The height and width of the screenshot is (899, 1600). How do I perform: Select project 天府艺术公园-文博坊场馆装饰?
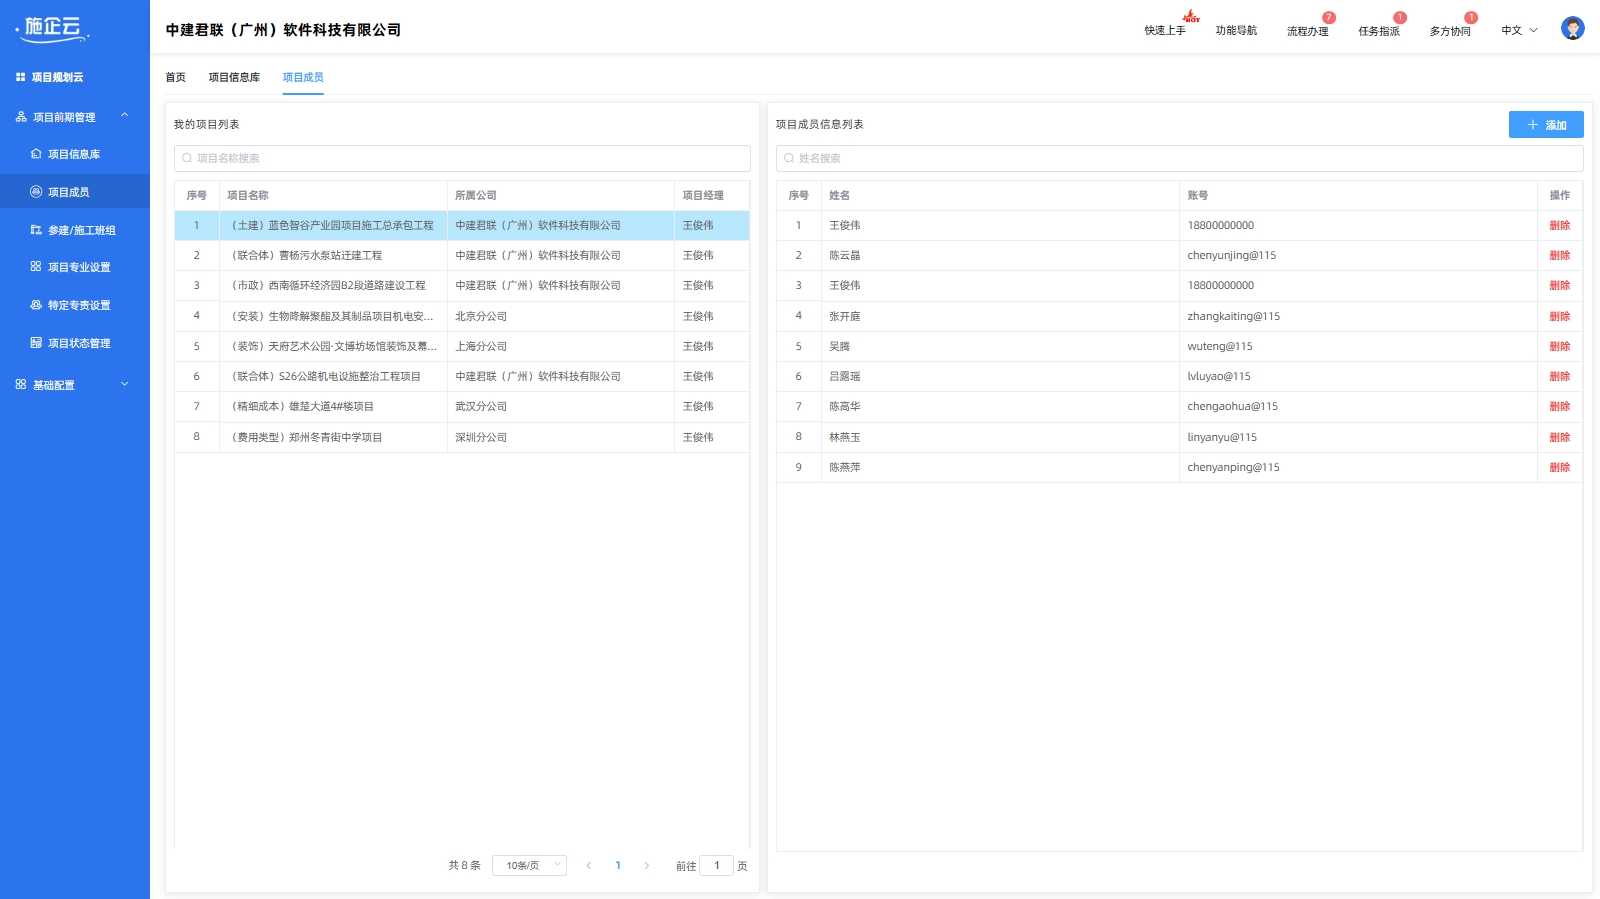coord(462,346)
